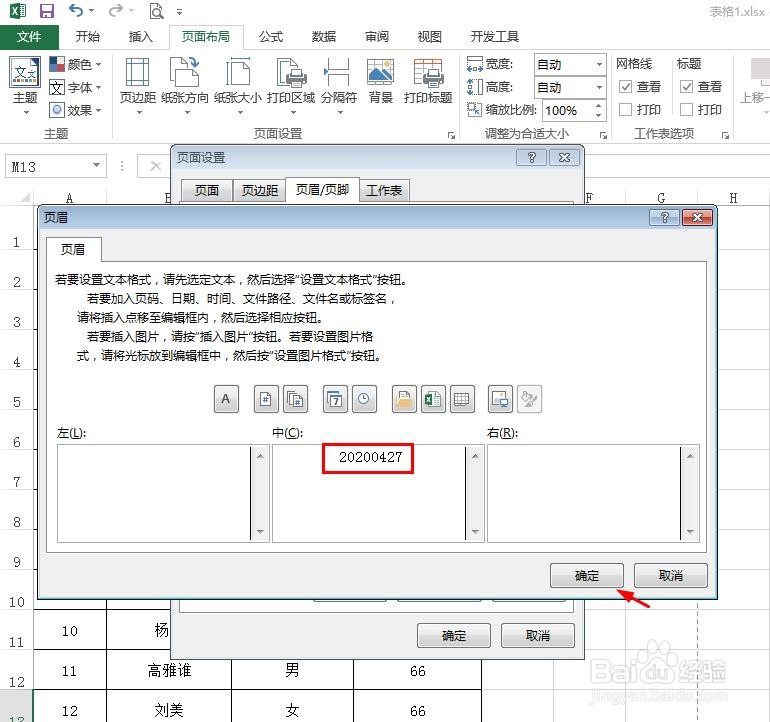Open the Effects (效果) theme dropdown
The height and width of the screenshot is (722, 770).
76,110
